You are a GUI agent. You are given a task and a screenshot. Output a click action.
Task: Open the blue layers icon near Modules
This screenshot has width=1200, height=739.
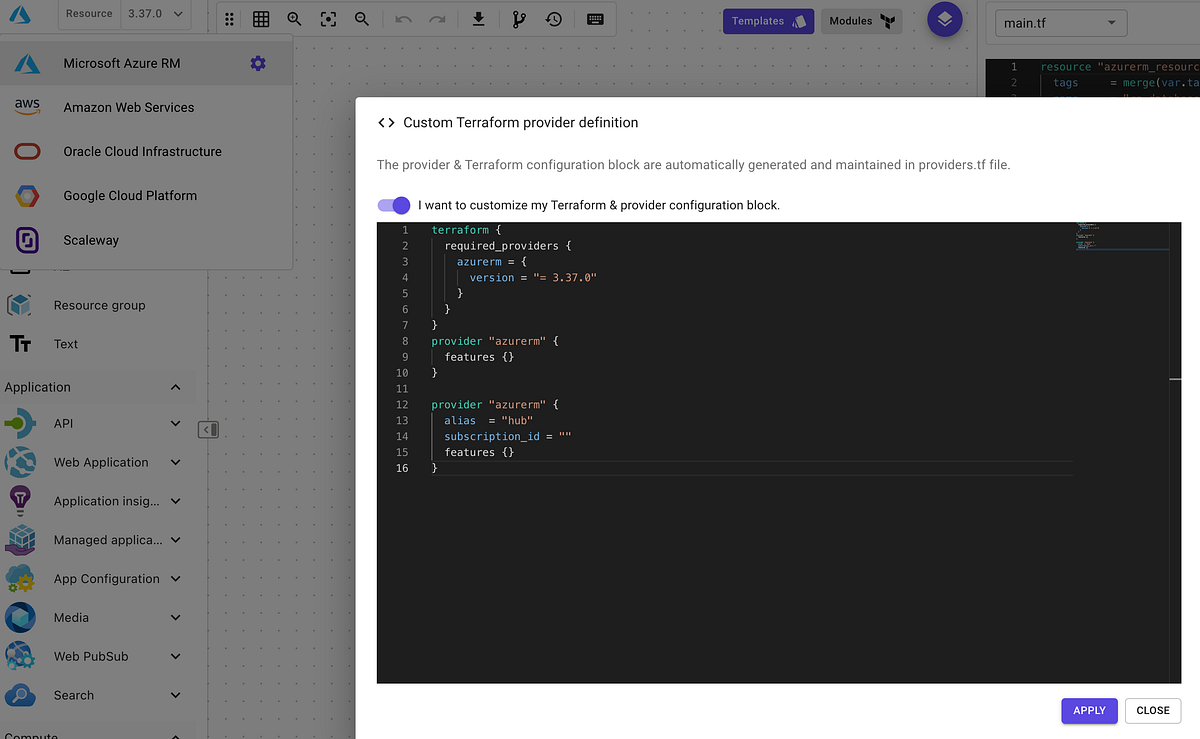tap(944, 18)
